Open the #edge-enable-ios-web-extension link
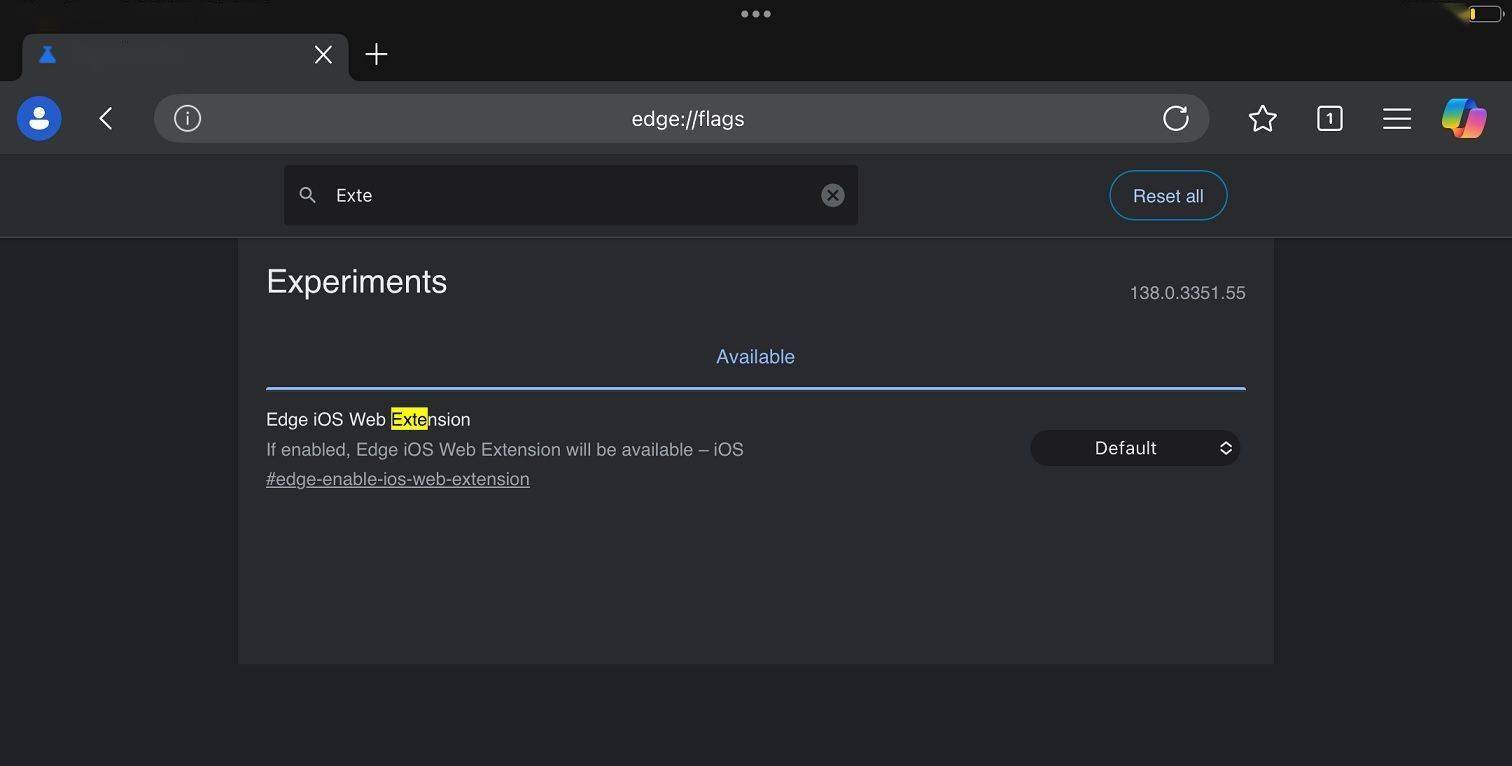This screenshot has width=1512, height=766. [398, 479]
